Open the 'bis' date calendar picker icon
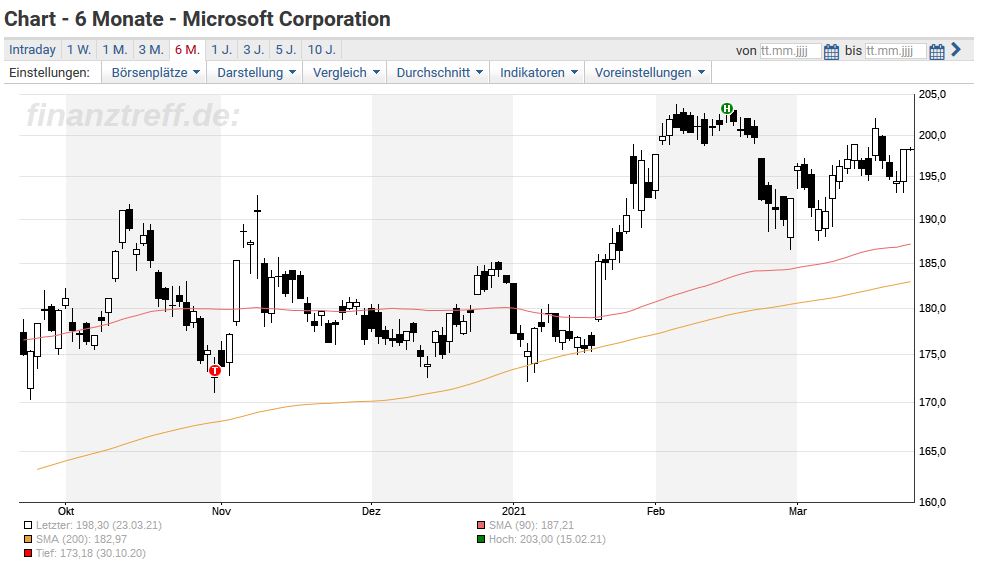The height and width of the screenshot is (572, 981). [x=937, y=51]
